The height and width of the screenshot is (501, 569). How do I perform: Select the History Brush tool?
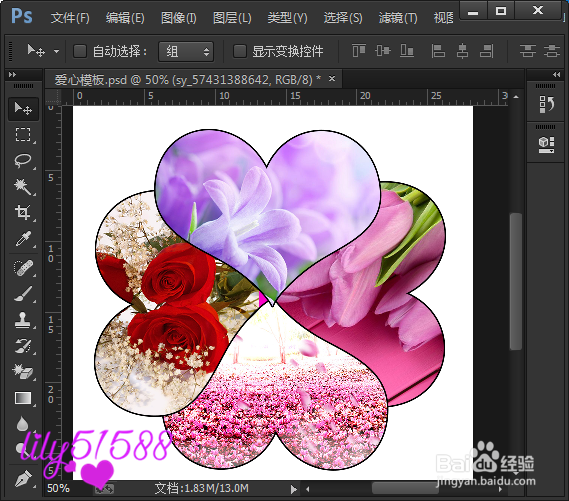(x=23, y=346)
